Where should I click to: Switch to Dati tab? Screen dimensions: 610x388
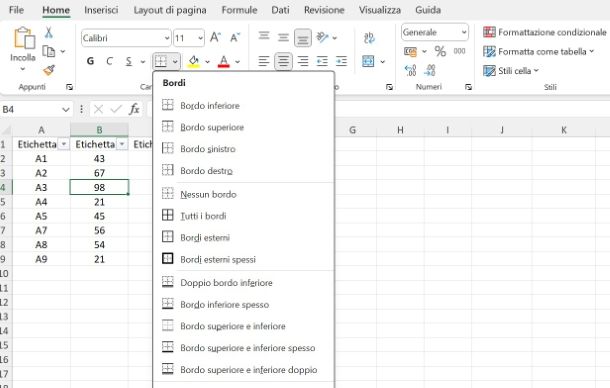point(280,10)
